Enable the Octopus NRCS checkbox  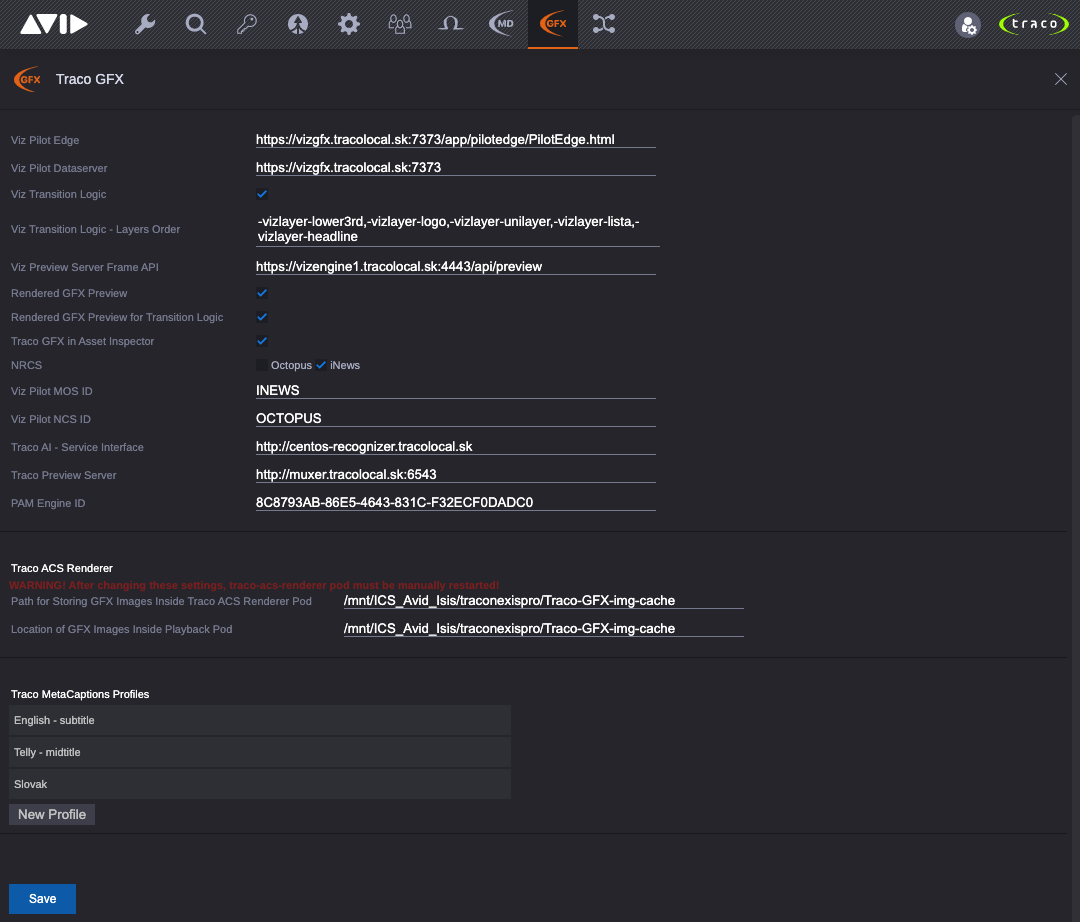(x=262, y=365)
